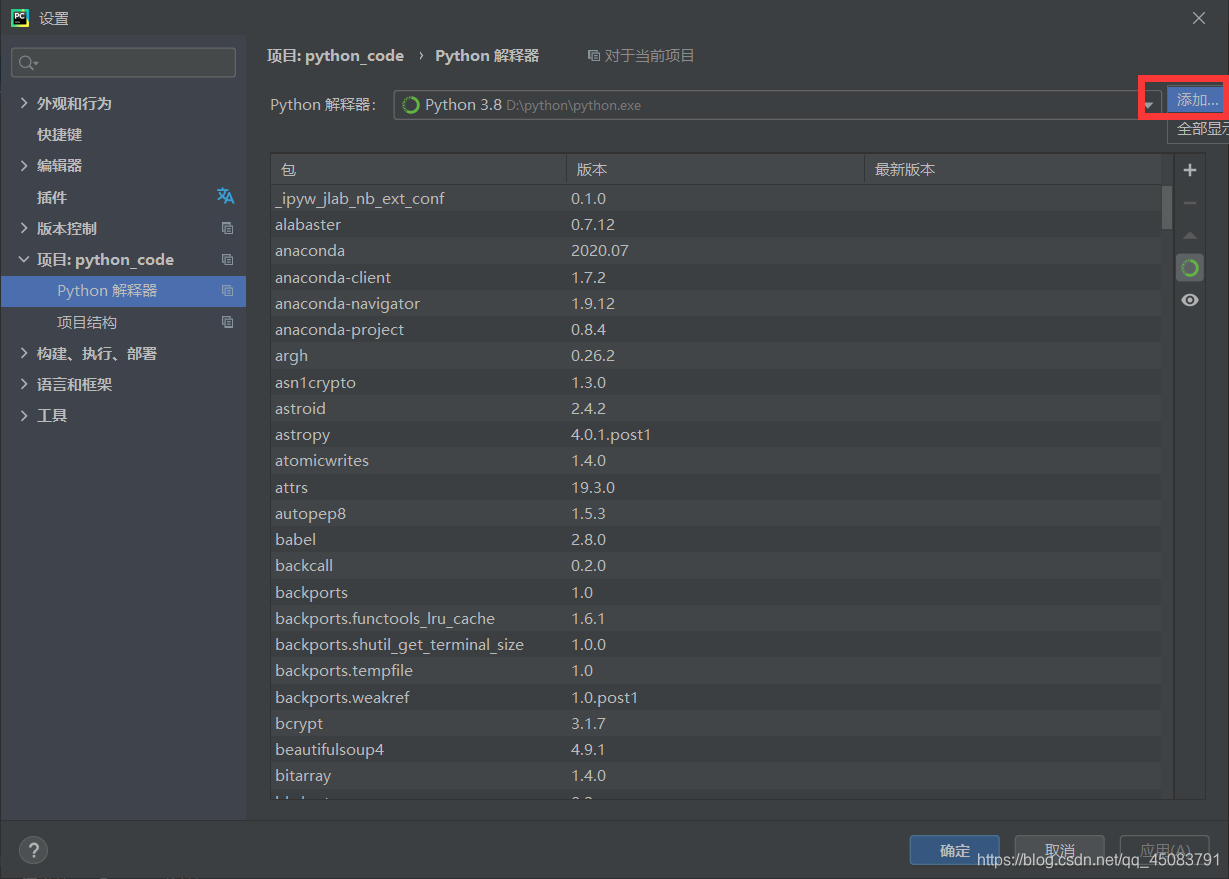Screen dimensions: 1229x879
Task: Expand the 外观和行为 section
Action: click(24, 103)
